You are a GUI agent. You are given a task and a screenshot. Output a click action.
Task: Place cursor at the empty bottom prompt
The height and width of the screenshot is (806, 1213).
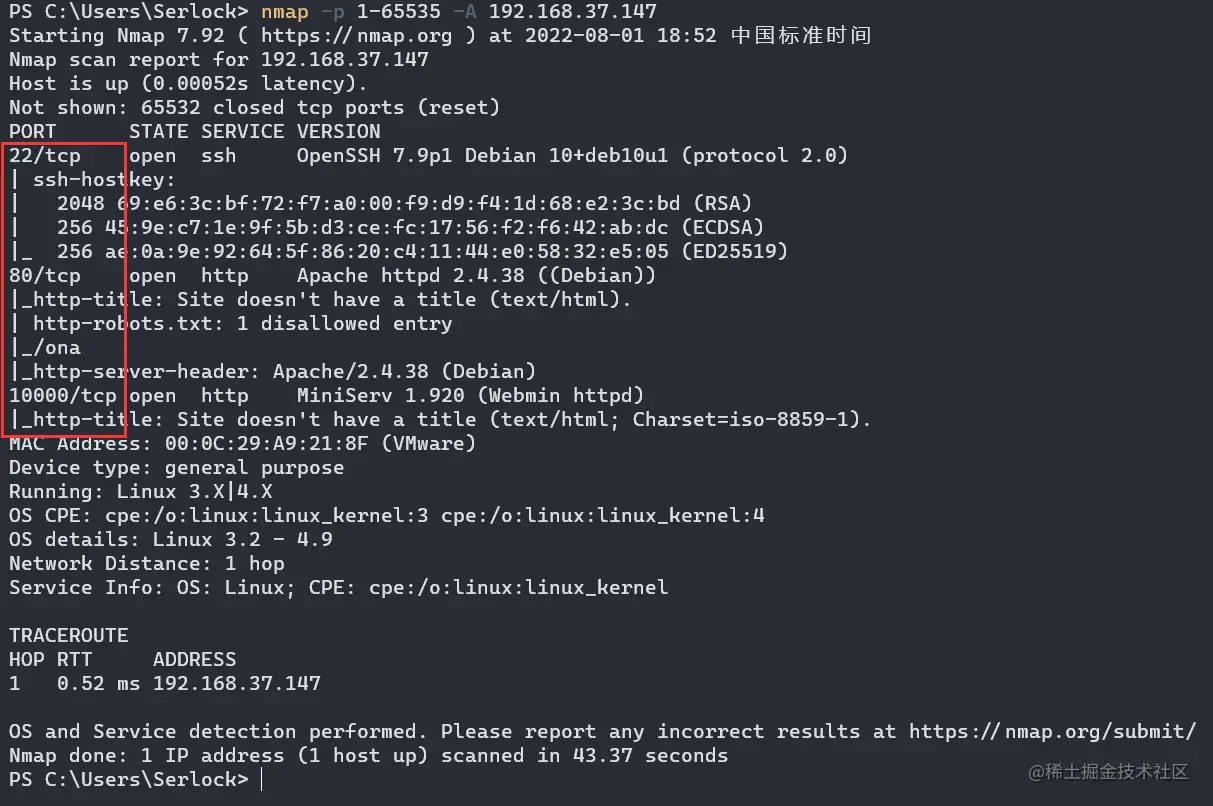point(262,780)
